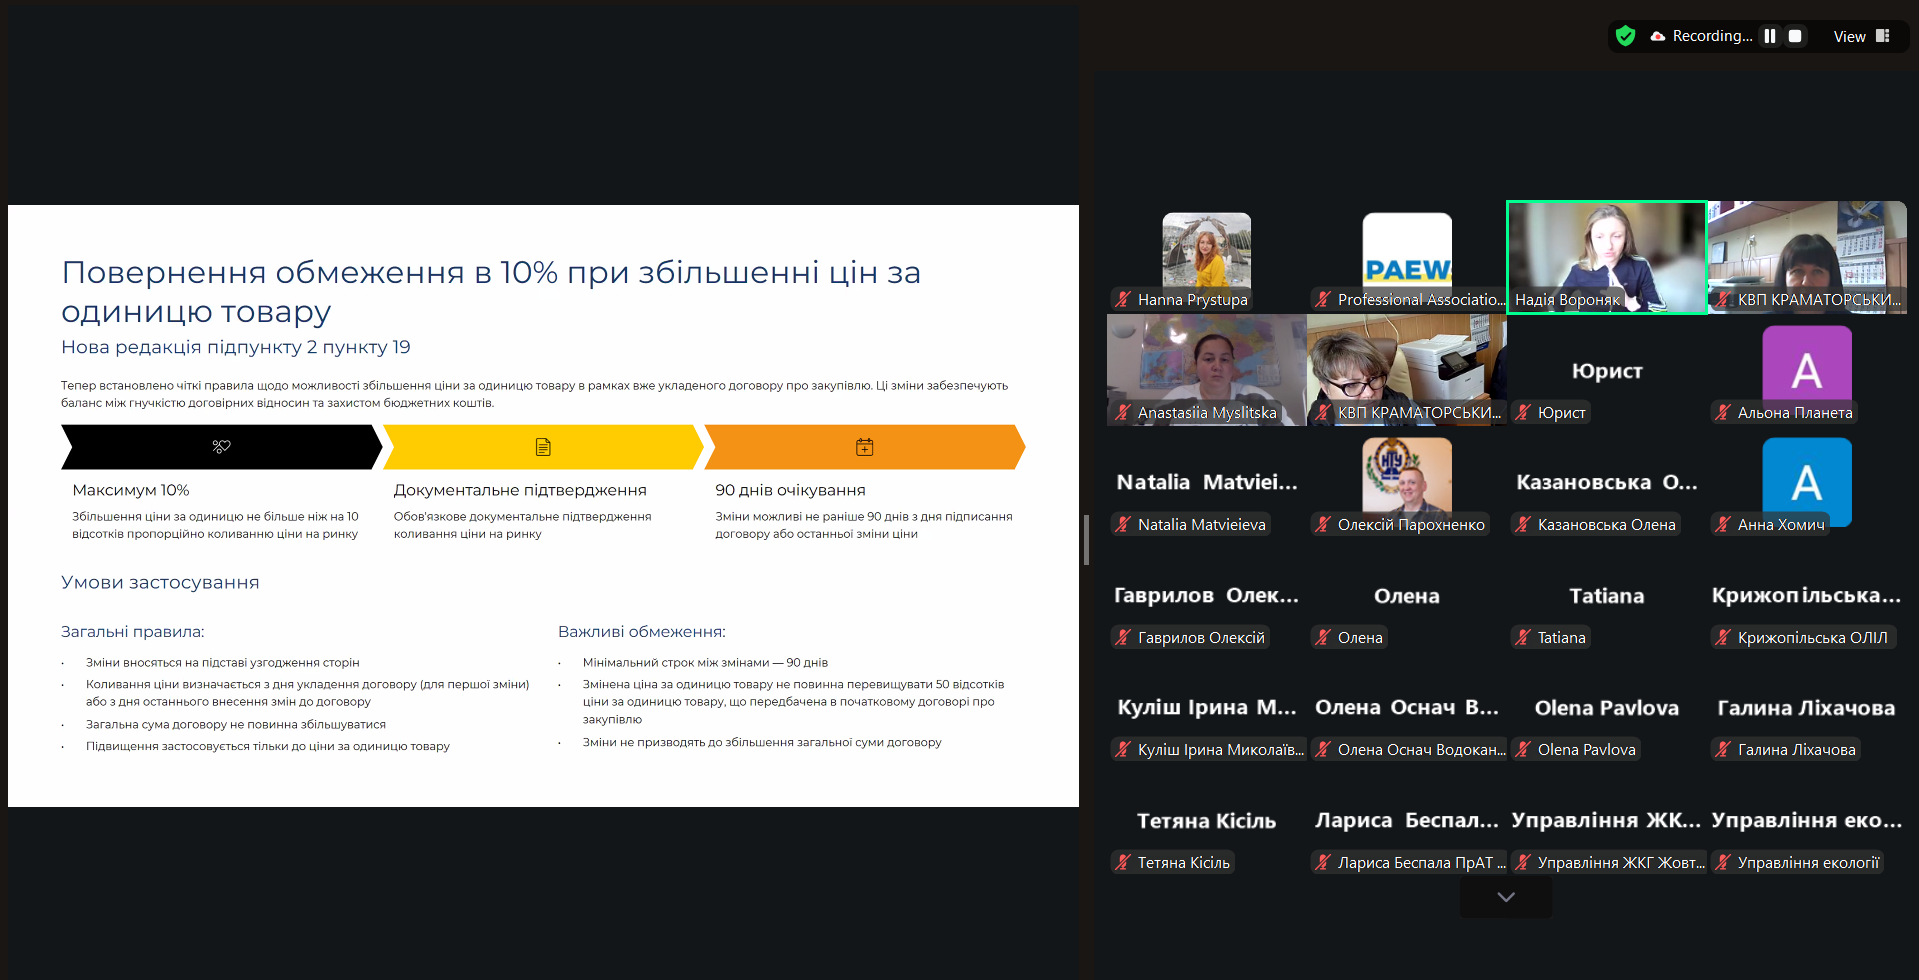
Task: Click muted mic icon for Natalia Matvieieva
Action: (1124, 524)
